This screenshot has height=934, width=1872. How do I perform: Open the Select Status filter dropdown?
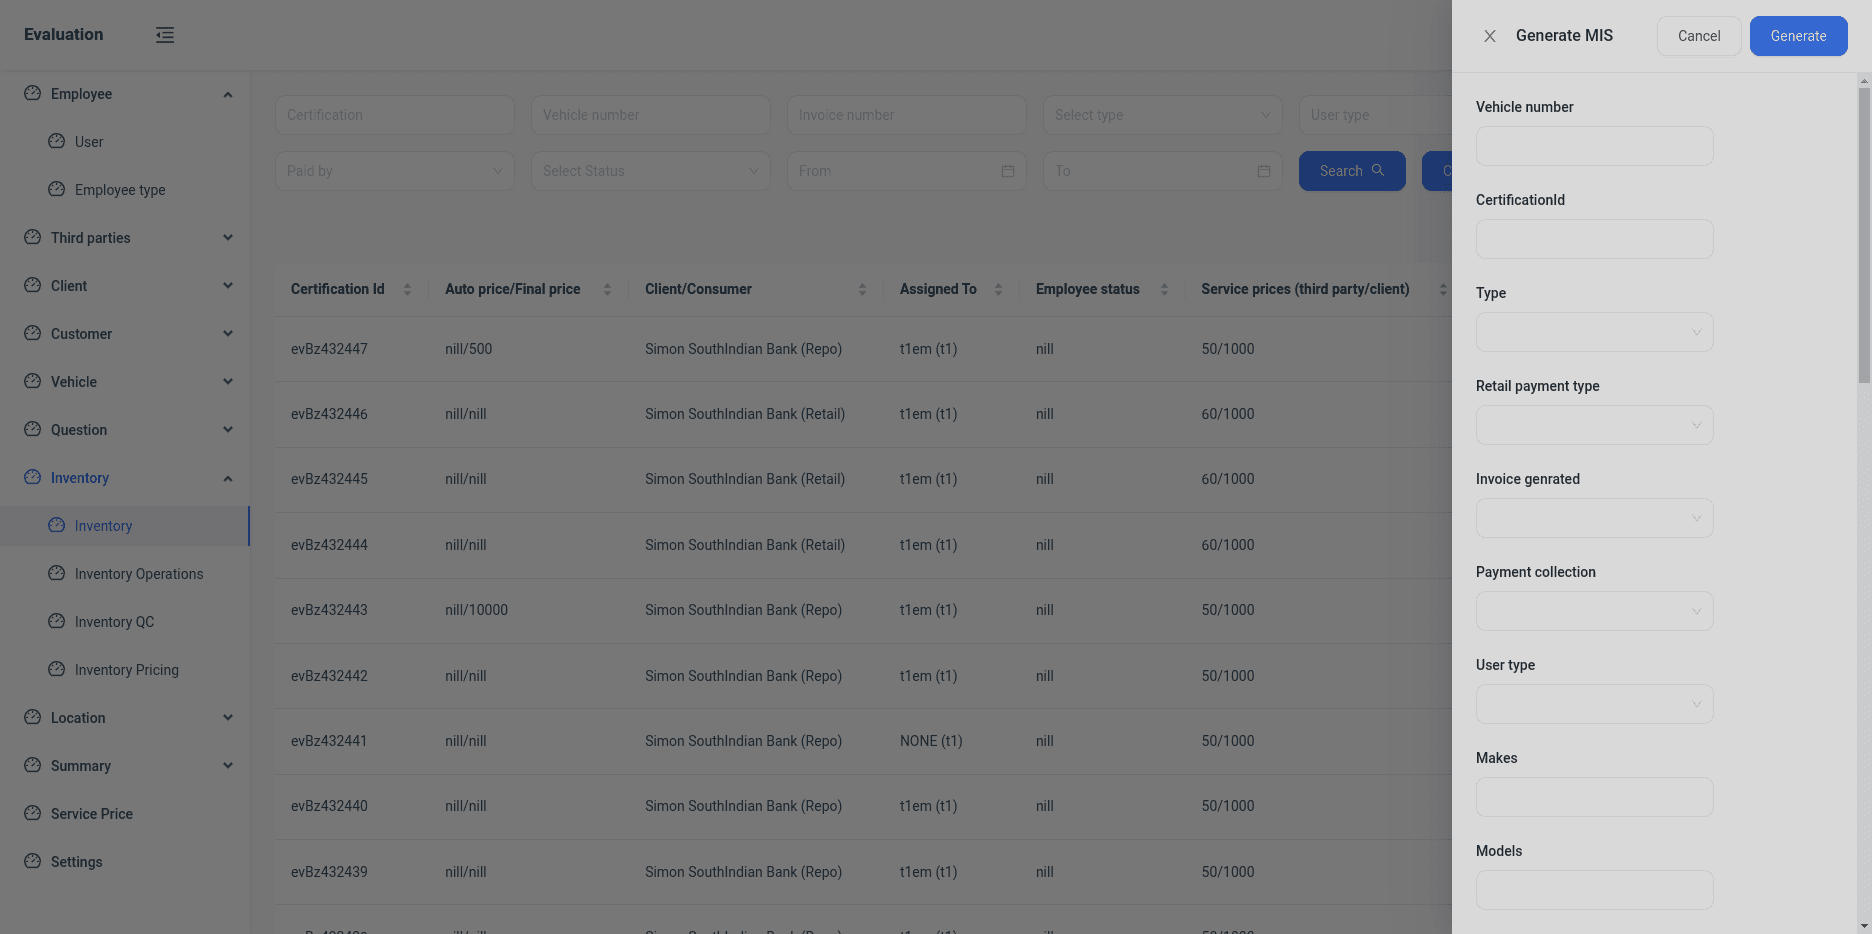click(650, 171)
